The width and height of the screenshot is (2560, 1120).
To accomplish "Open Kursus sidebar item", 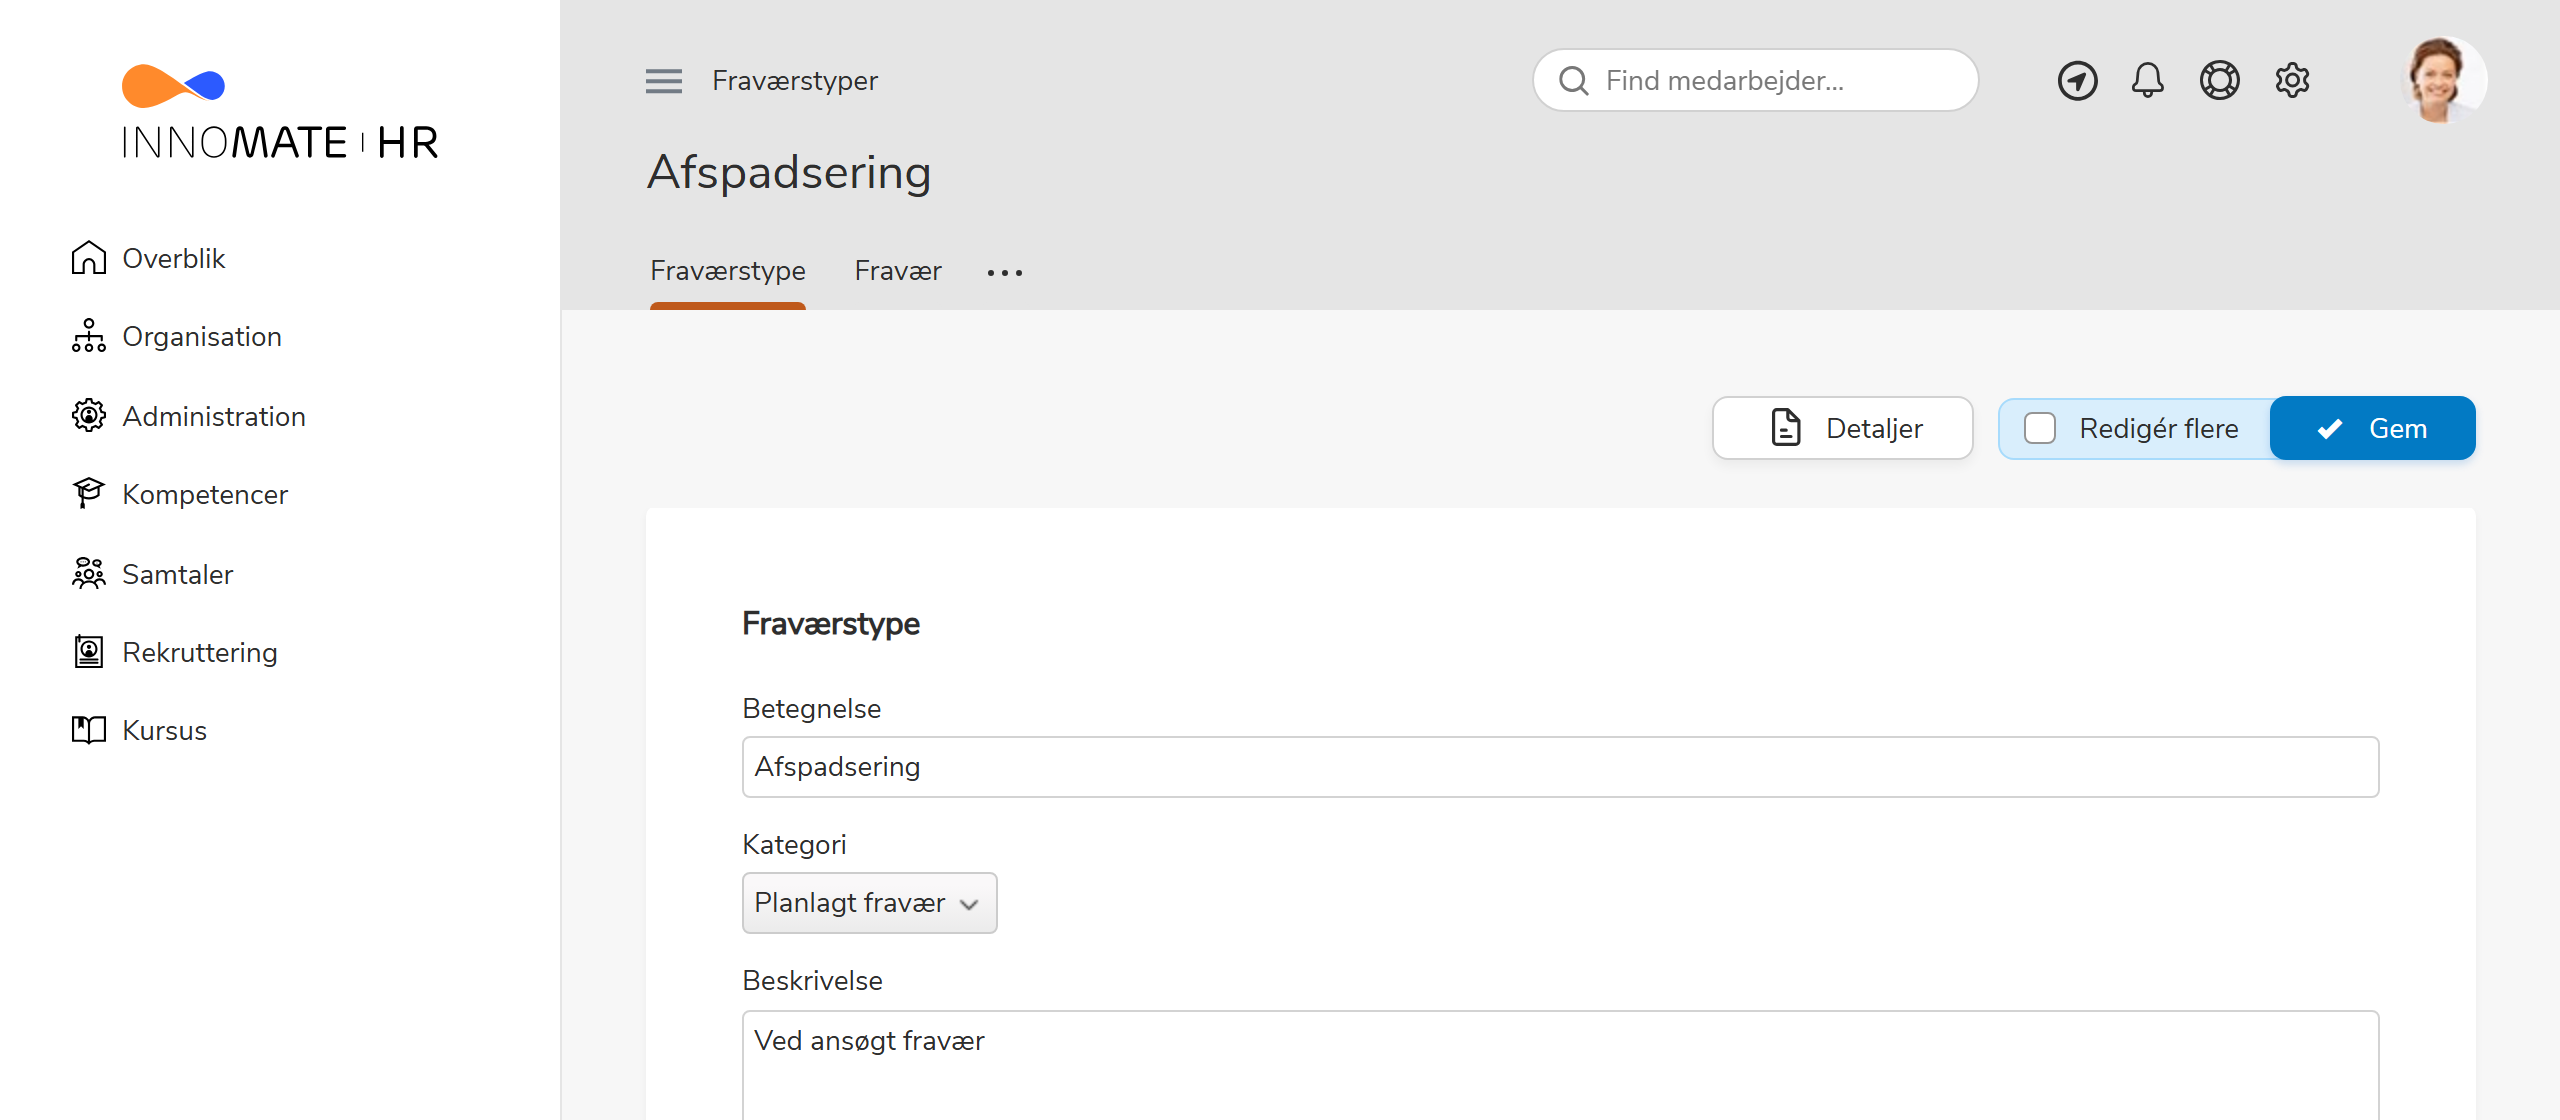I will click(x=164, y=730).
